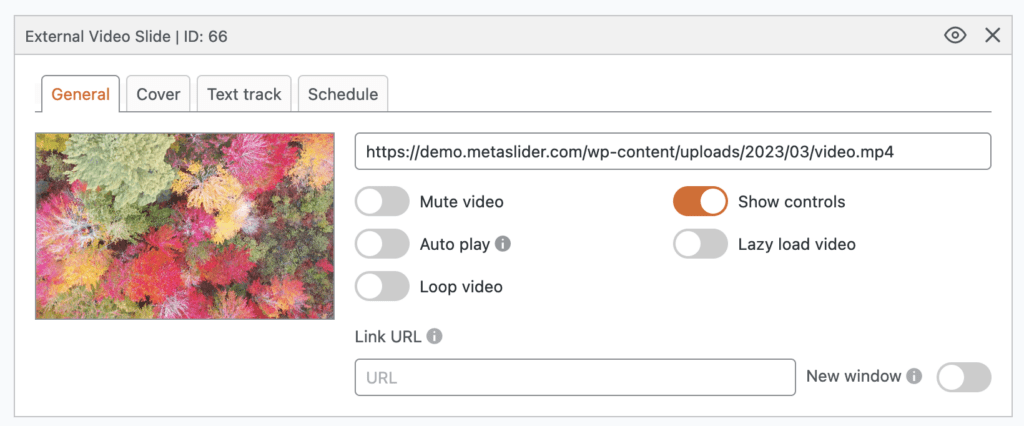This screenshot has width=1024, height=426.
Task: Click the info icon beside Link URL
Action: (x=435, y=336)
